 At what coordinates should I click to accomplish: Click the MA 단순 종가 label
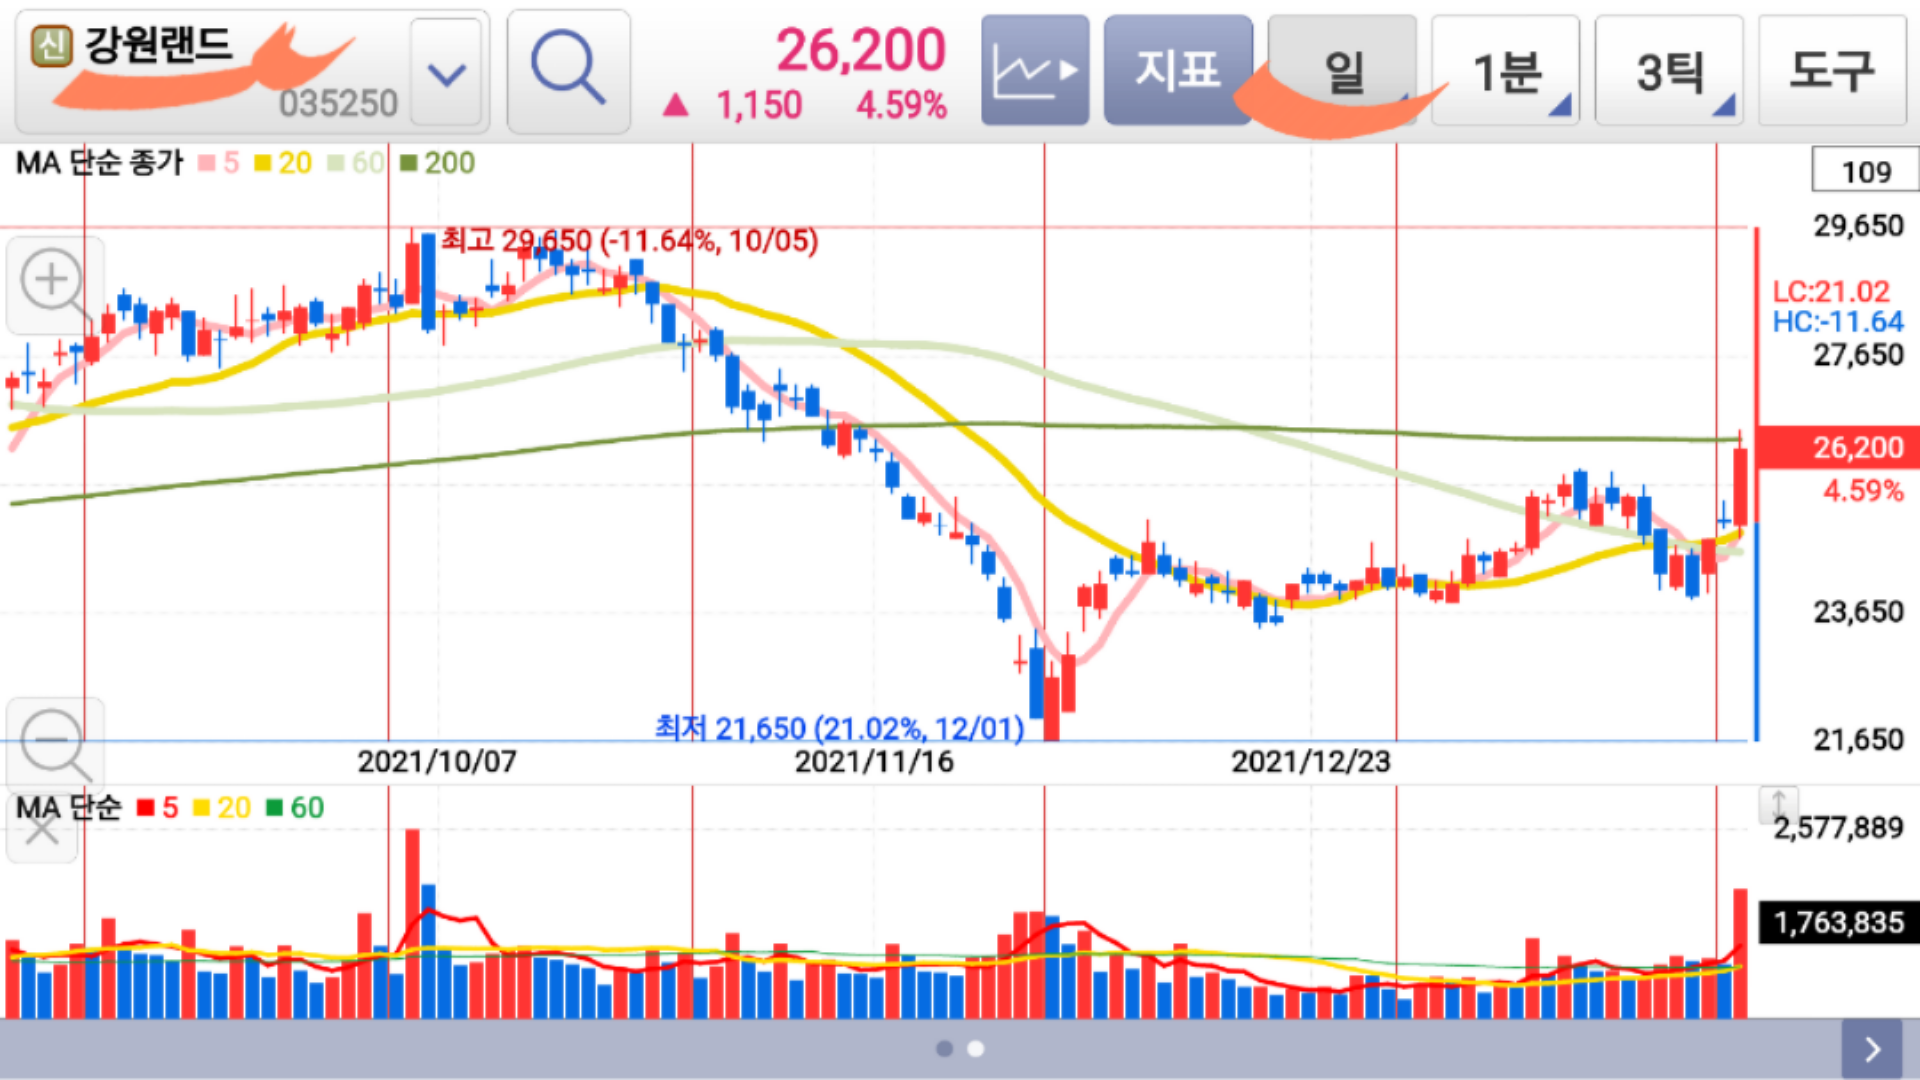(x=100, y=163)
